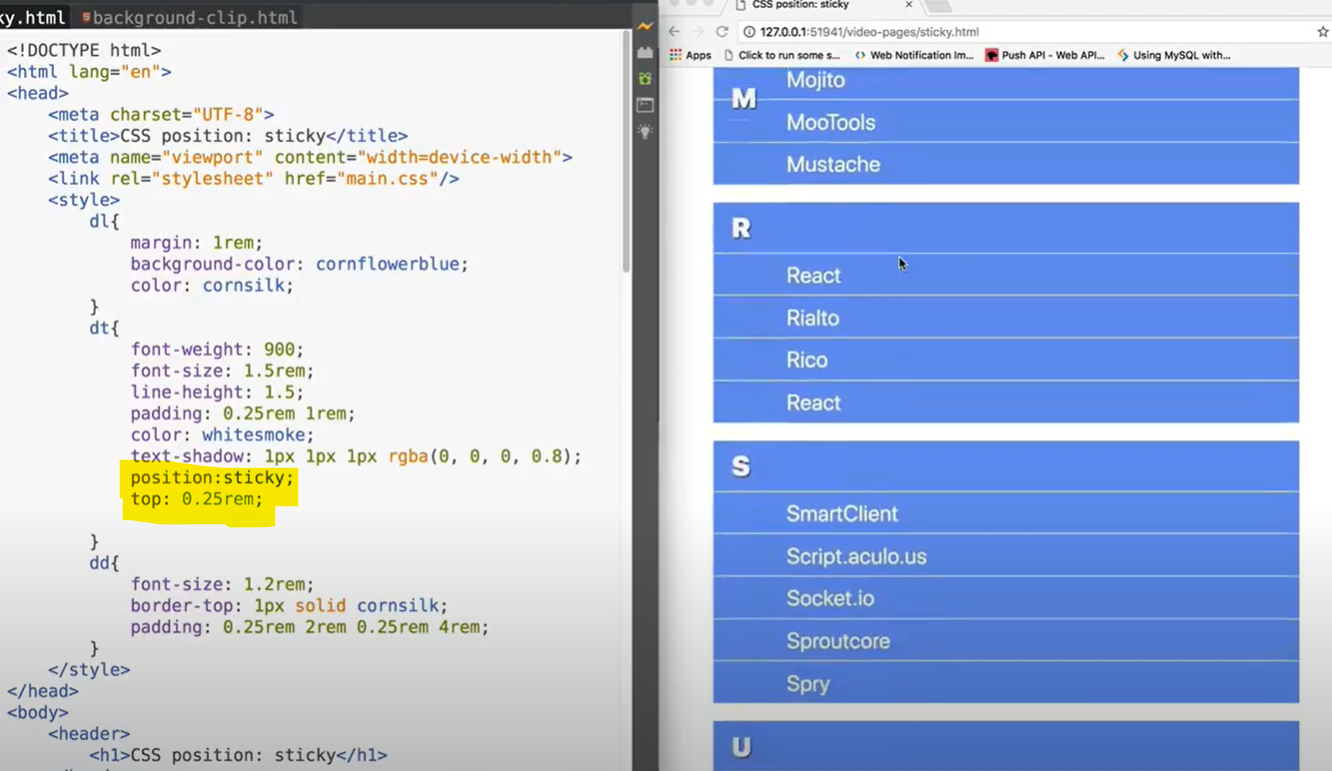This screenshot has height=771, width=1332.
Task: Click the 'color: whitesmoke;' code line
Action: coord(222,435)
